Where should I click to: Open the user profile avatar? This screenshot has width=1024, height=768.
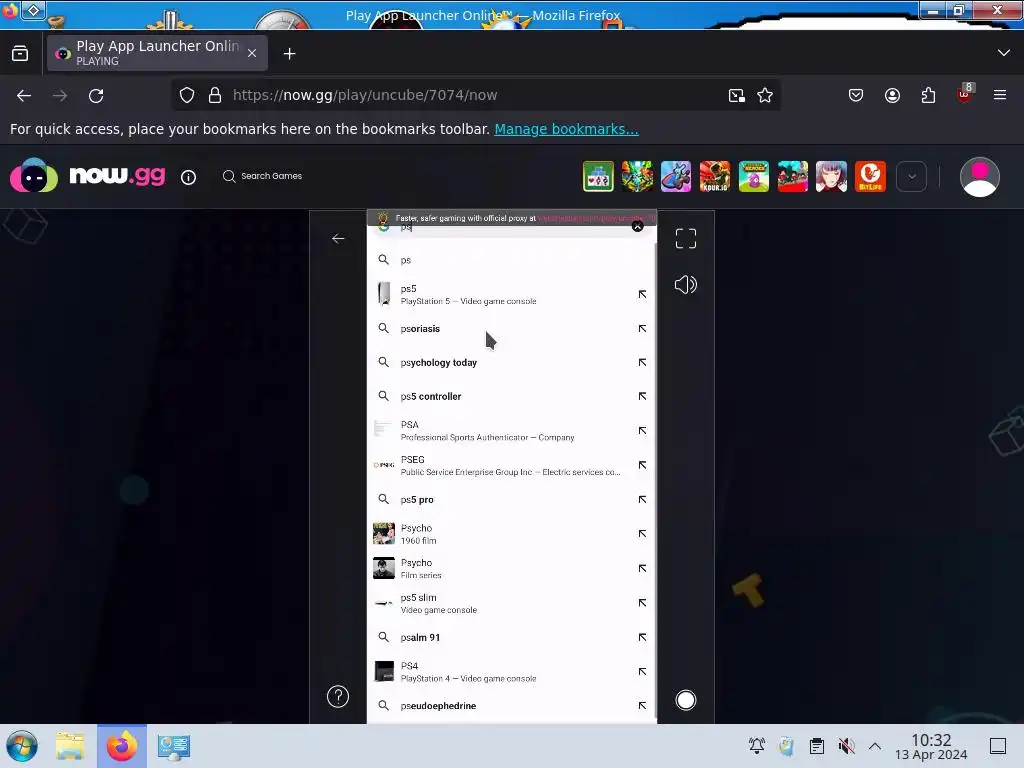coord(980,177)
